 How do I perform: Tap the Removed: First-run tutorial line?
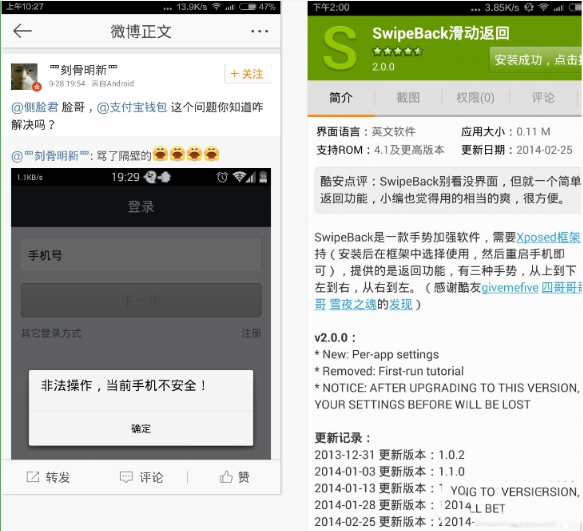coord(389,371)
